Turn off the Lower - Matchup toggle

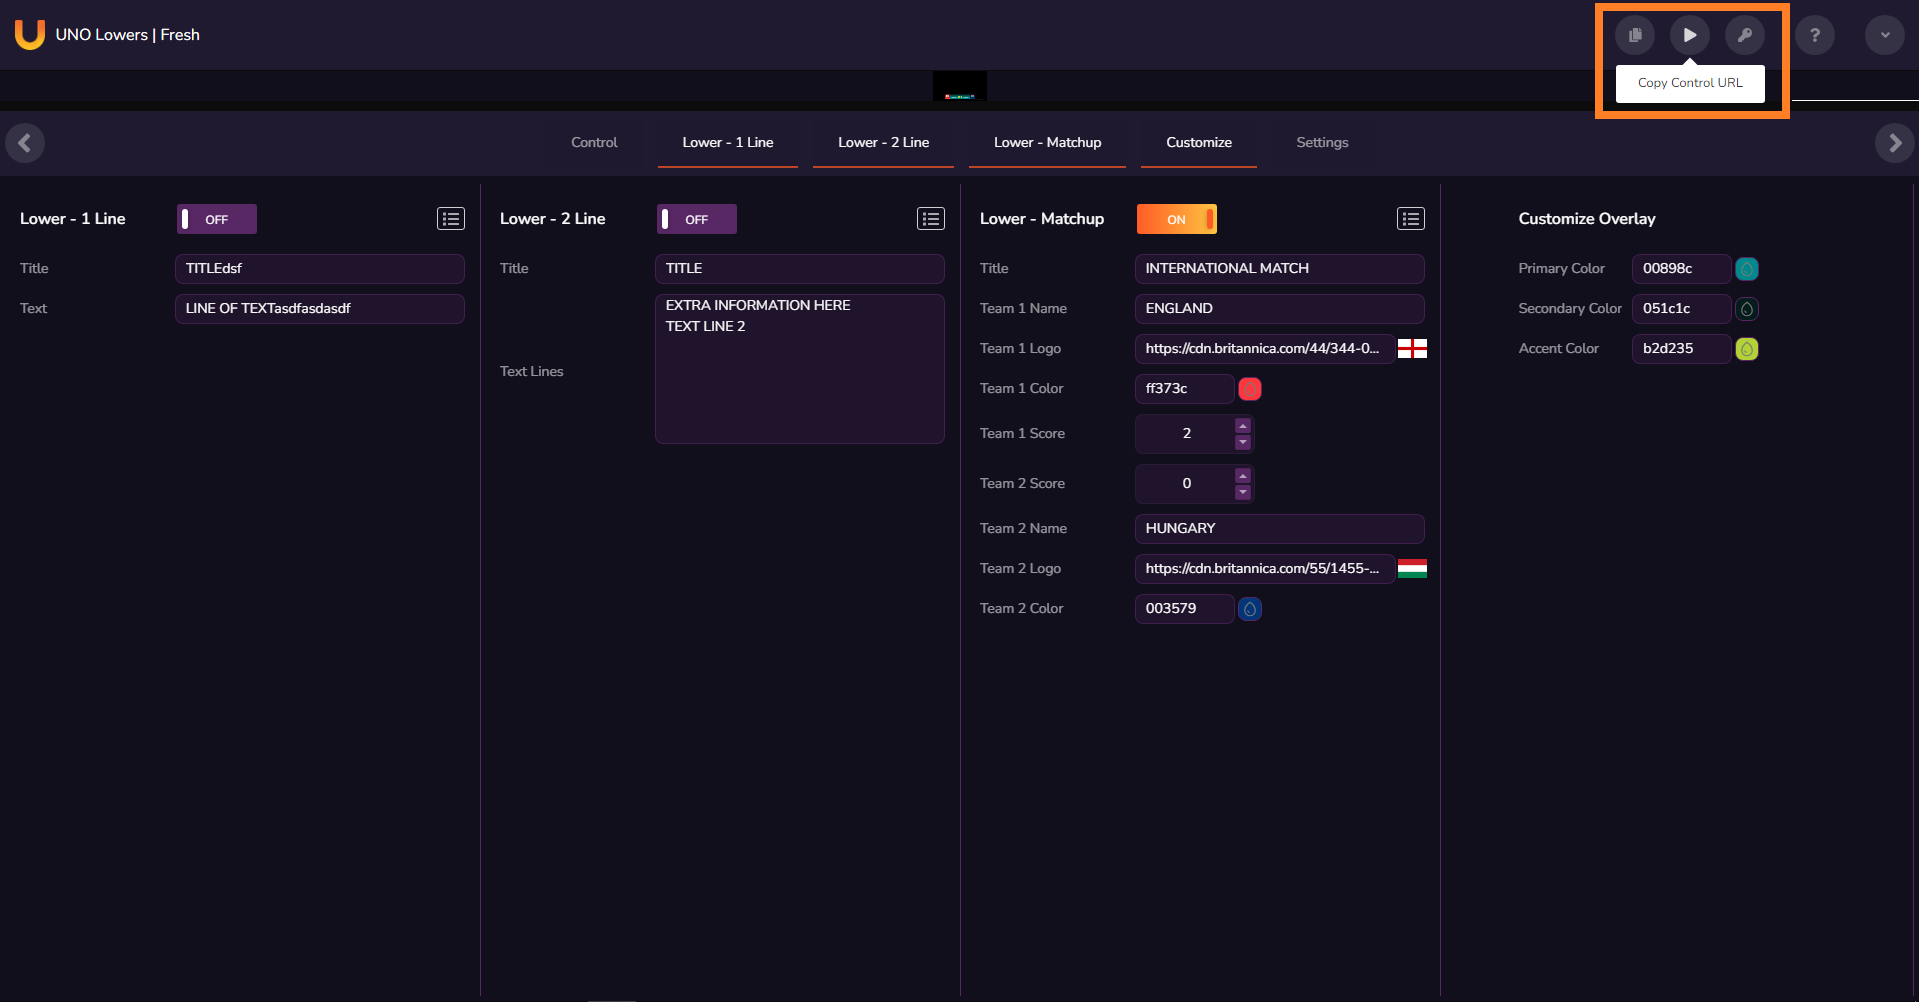(1177, 219)
